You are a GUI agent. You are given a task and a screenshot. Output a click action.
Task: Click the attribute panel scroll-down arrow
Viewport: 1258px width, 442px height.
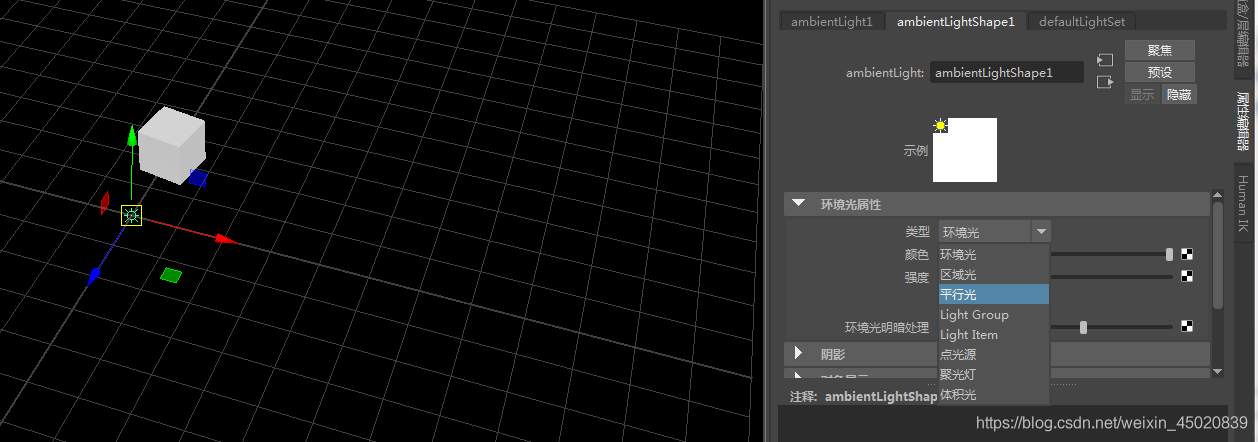pos(1217,371)
